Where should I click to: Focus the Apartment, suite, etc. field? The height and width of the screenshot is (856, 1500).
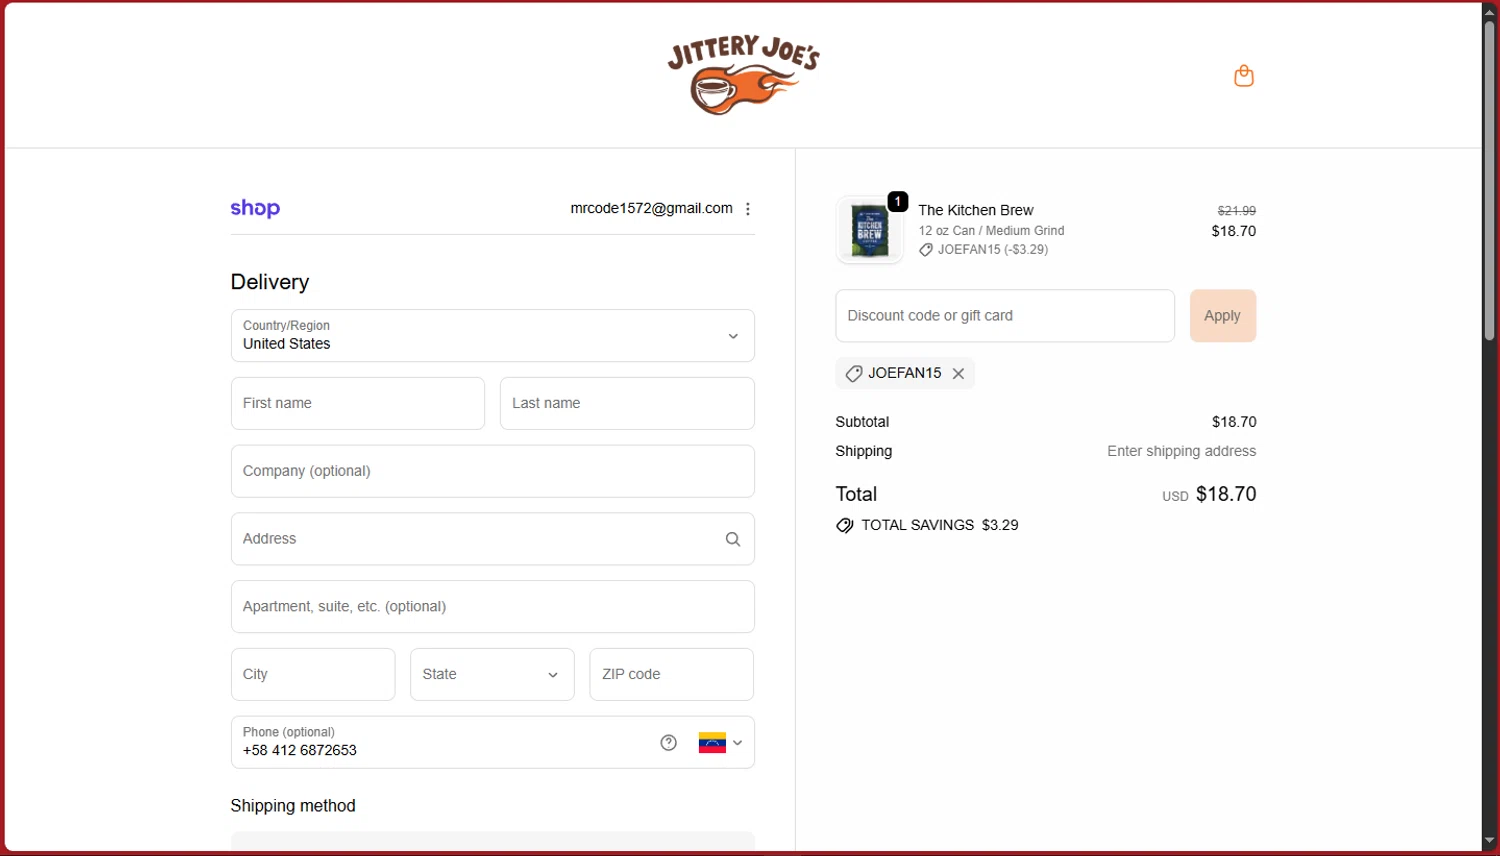point(492,607)
